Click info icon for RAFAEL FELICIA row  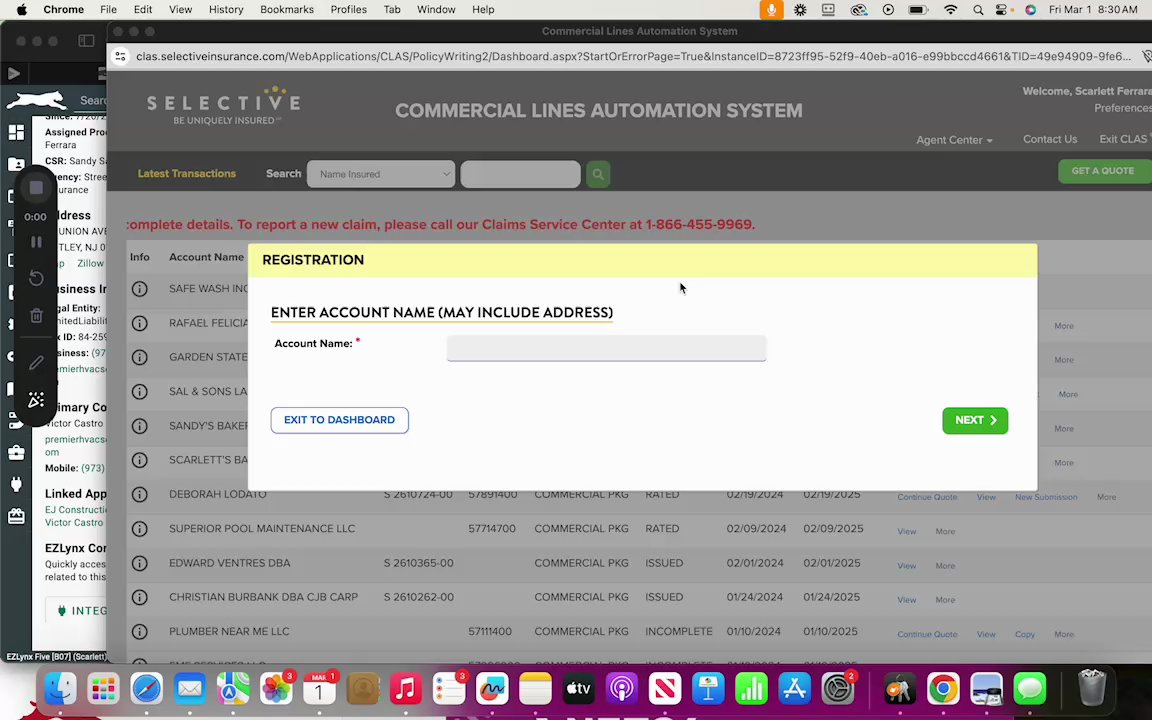[x=140, y=323]
